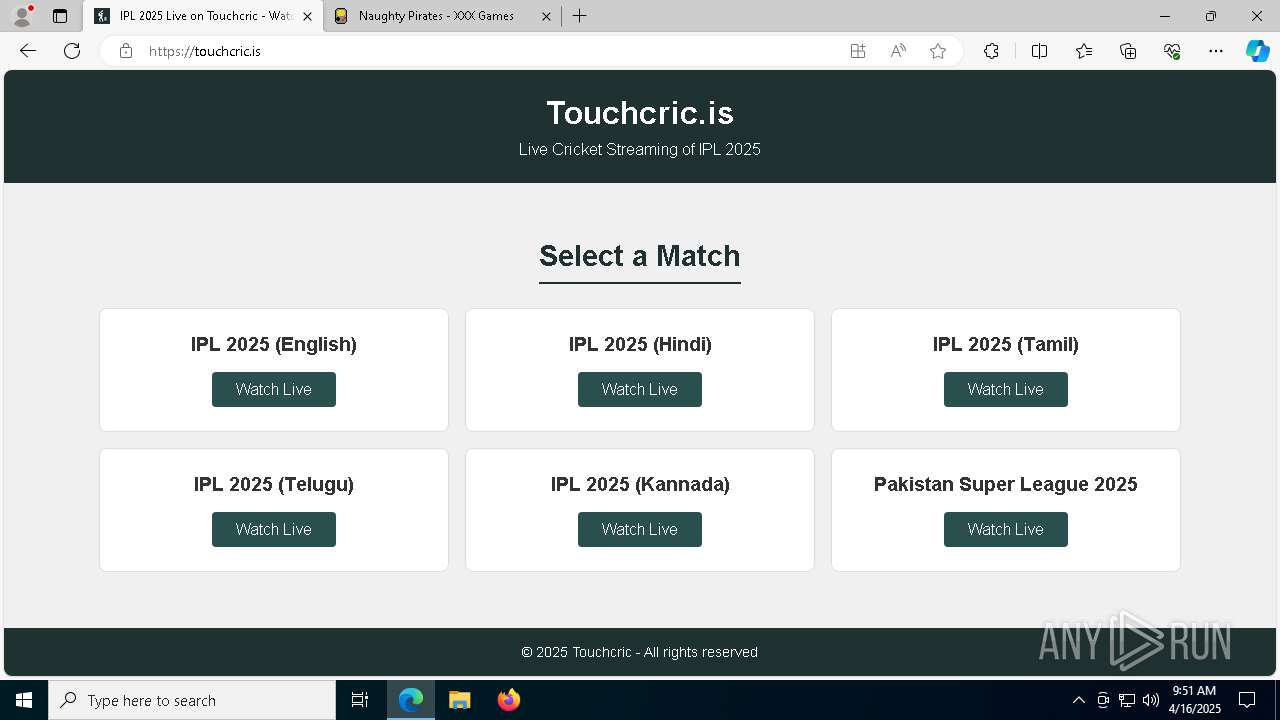Open the volume control tray icon

tap(1151, 700)
